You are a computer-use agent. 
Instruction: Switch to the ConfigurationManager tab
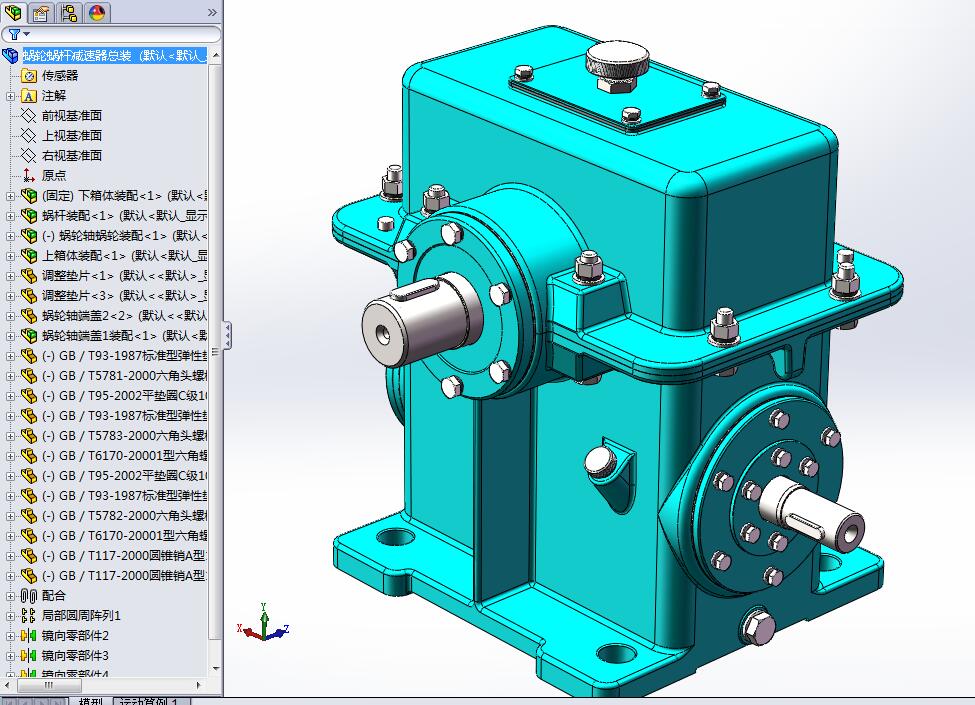(69, 12)
